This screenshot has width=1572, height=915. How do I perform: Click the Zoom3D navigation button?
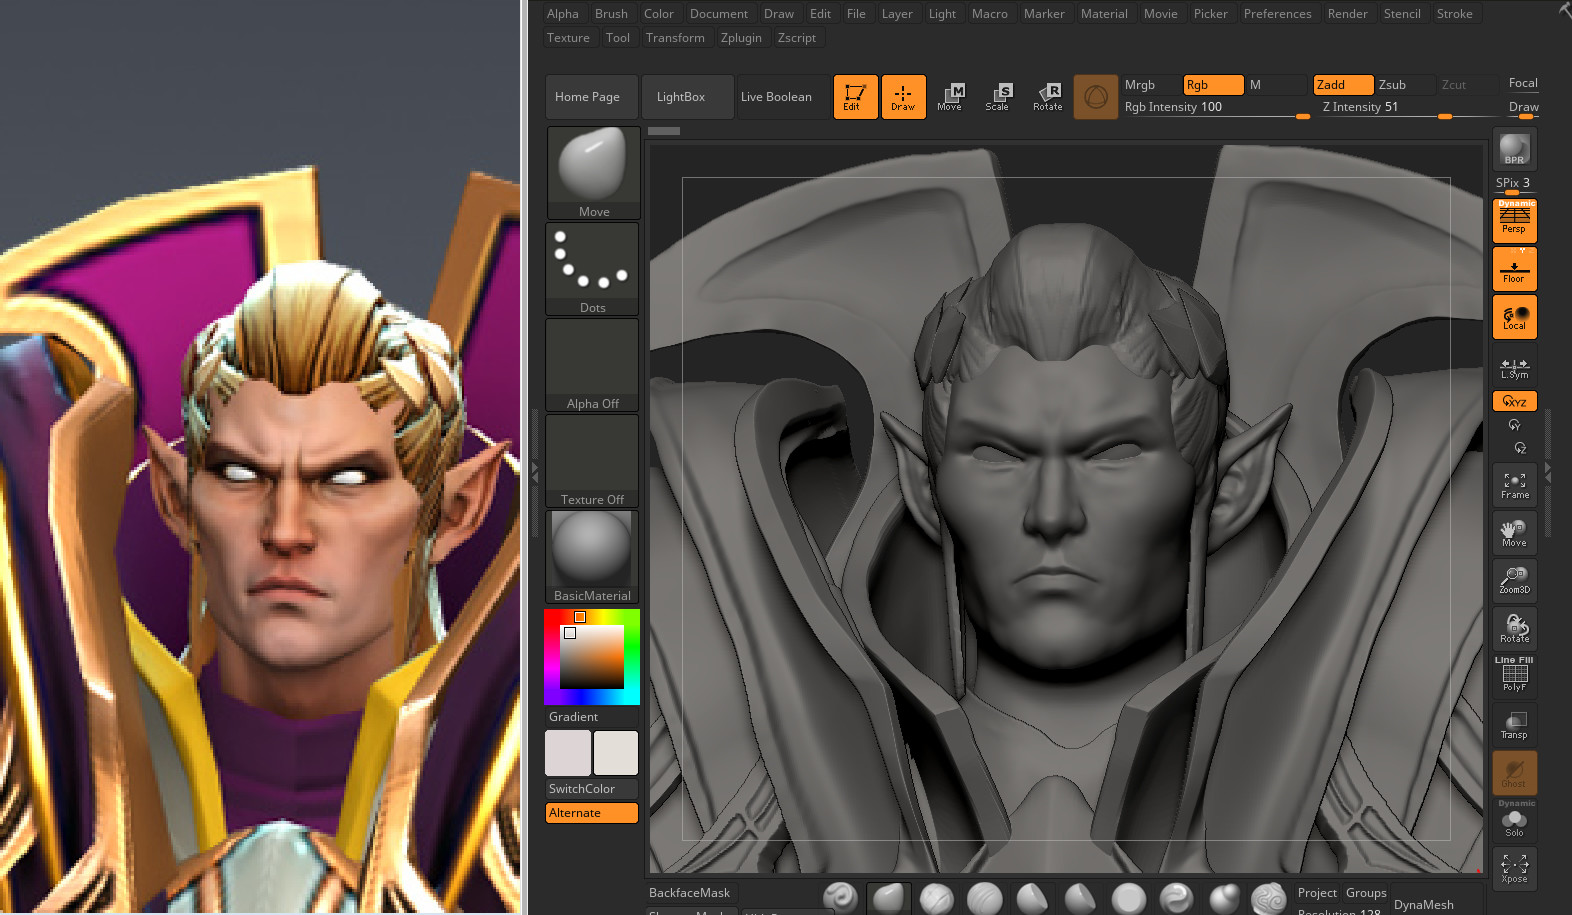[1514, 581]
